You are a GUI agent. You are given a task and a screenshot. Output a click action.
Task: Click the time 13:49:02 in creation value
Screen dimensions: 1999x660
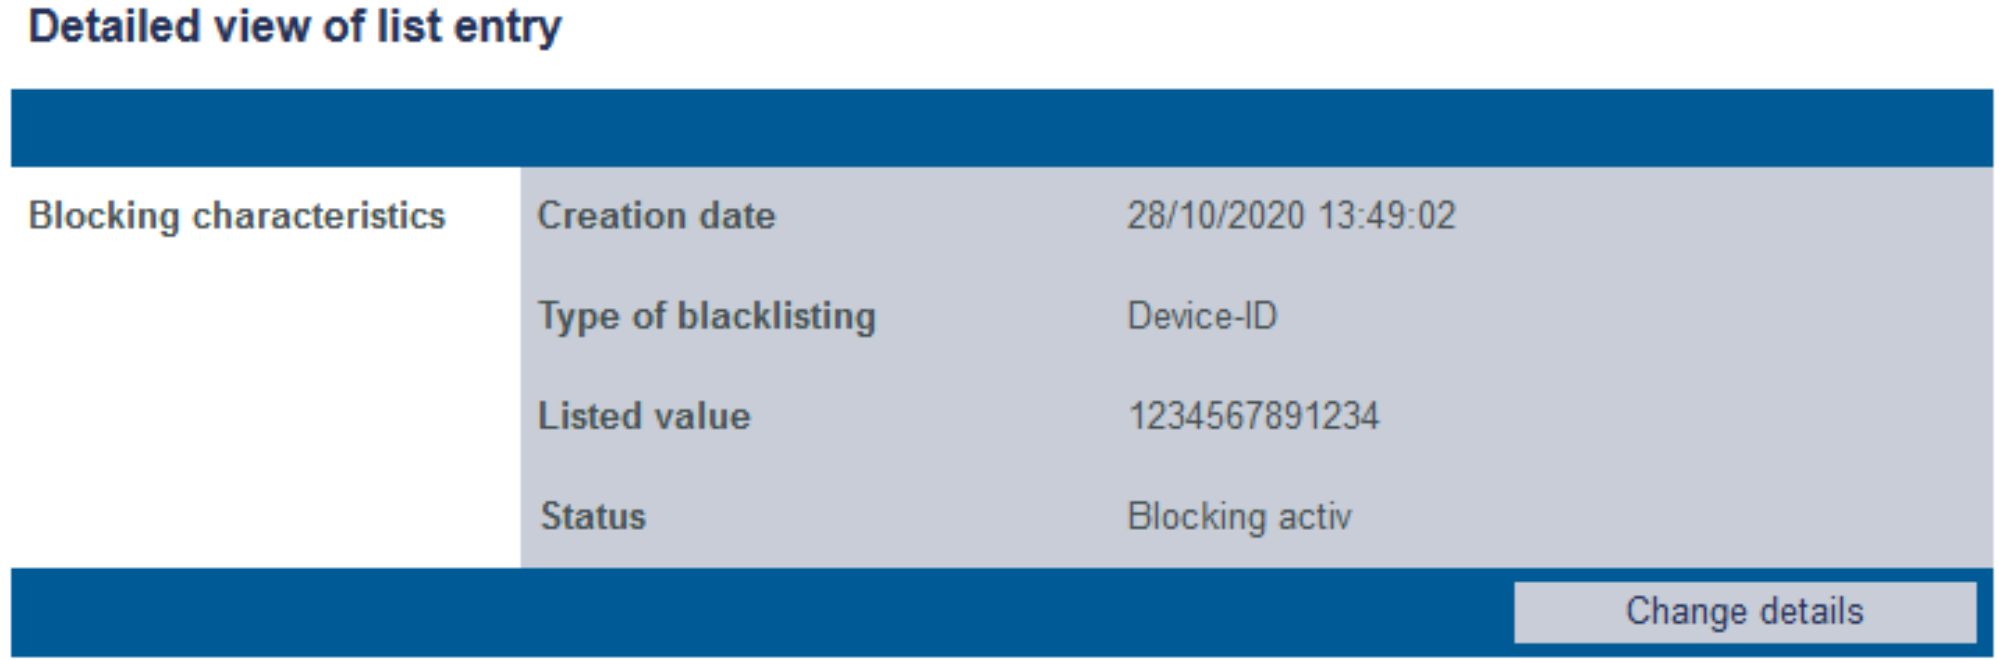(x=1387, y=216)
